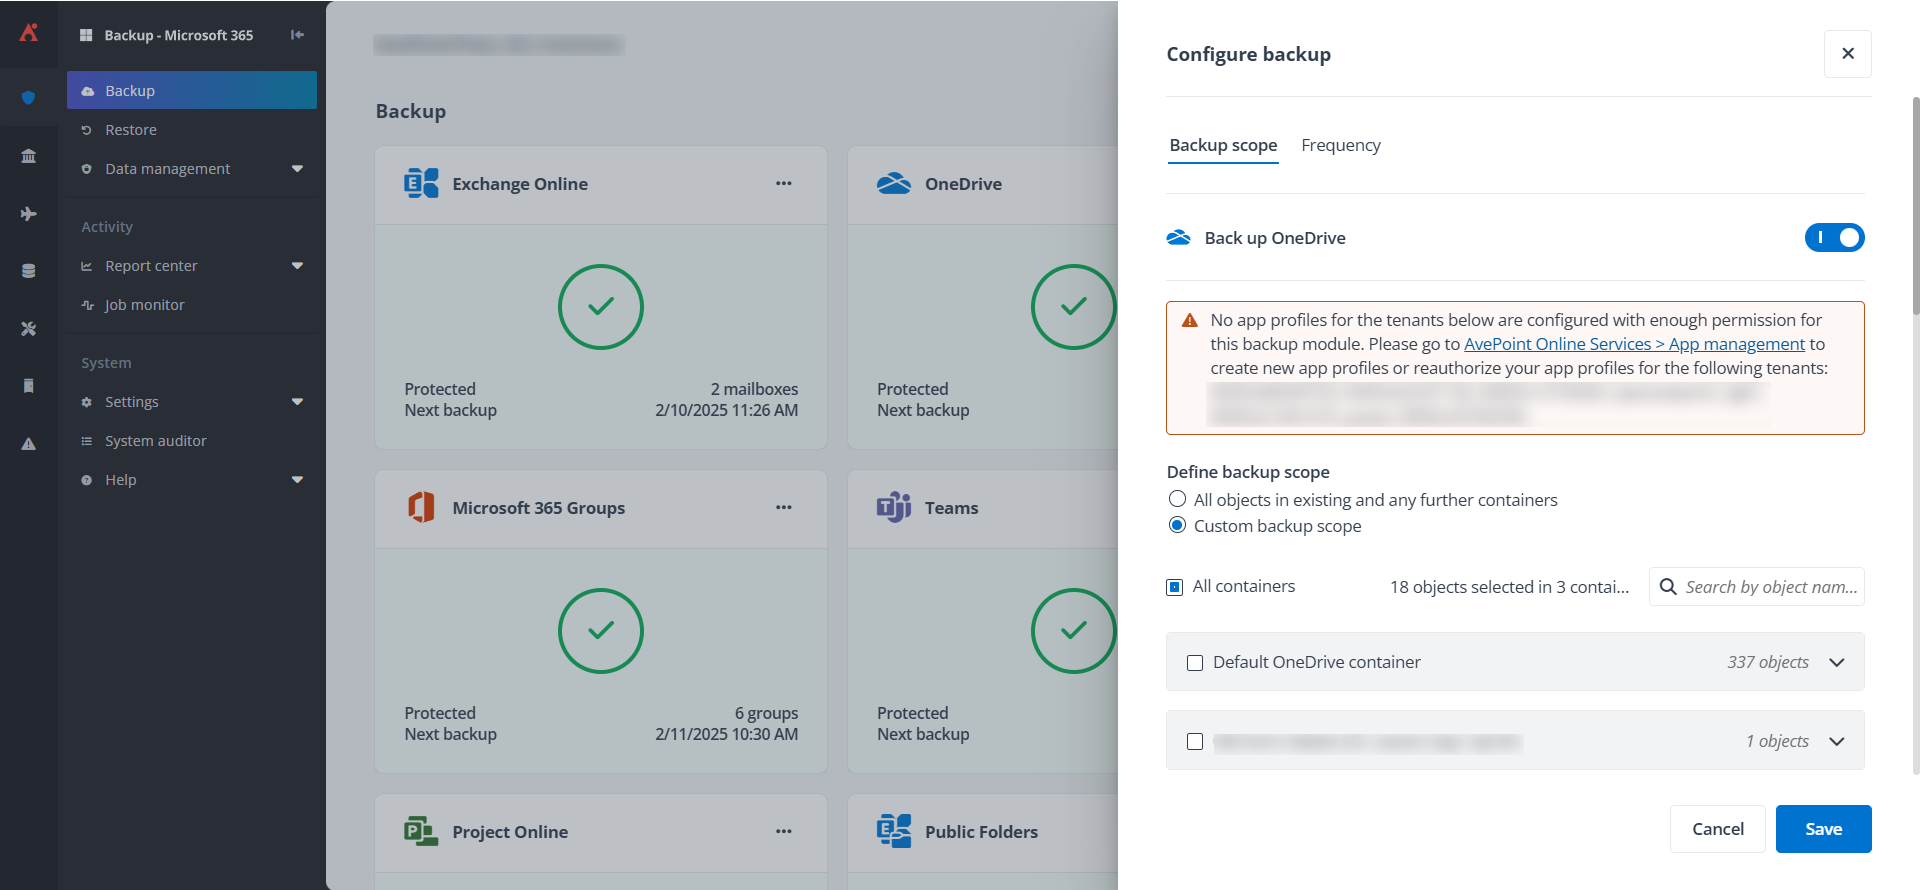Open the document icon in left rail

(x=29, y=386)
